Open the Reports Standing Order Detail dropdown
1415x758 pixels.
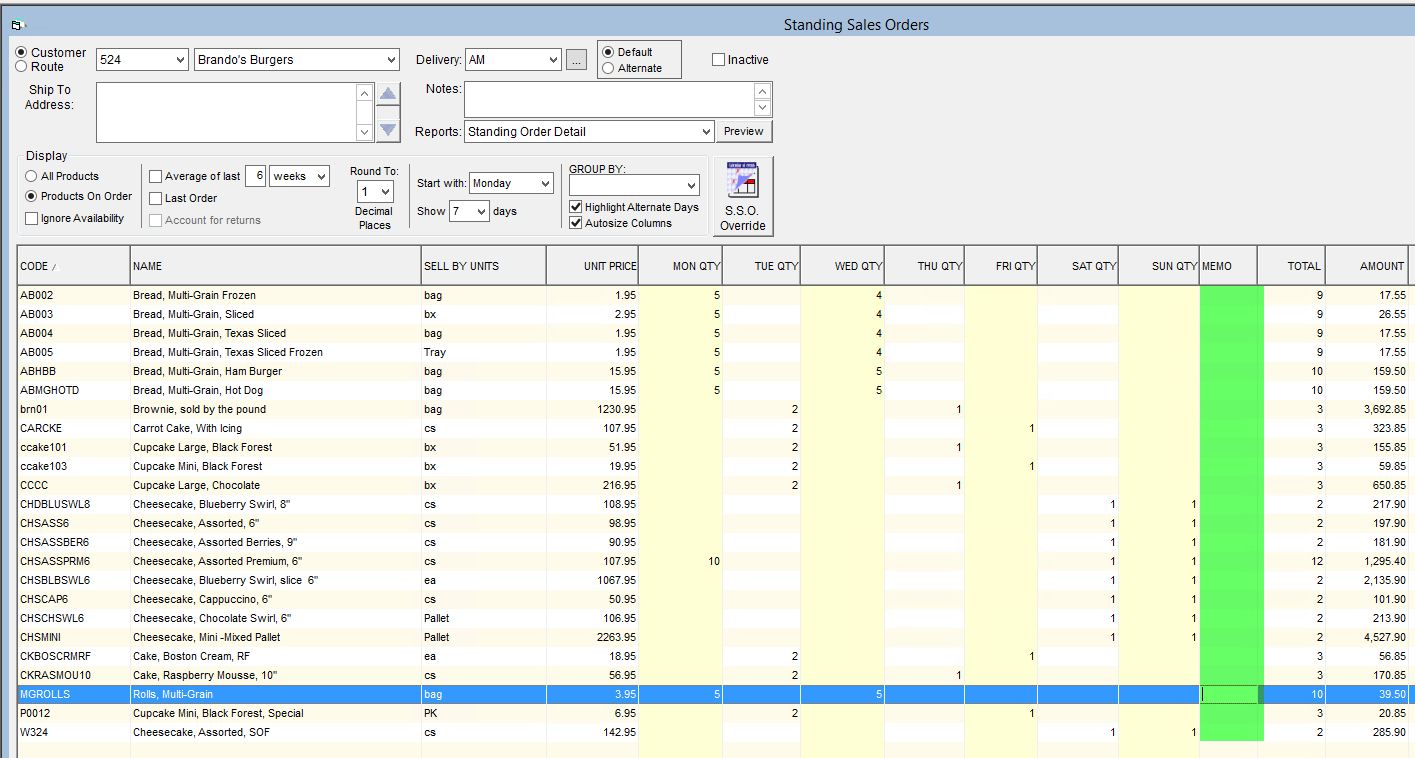(x=705, y=131)
